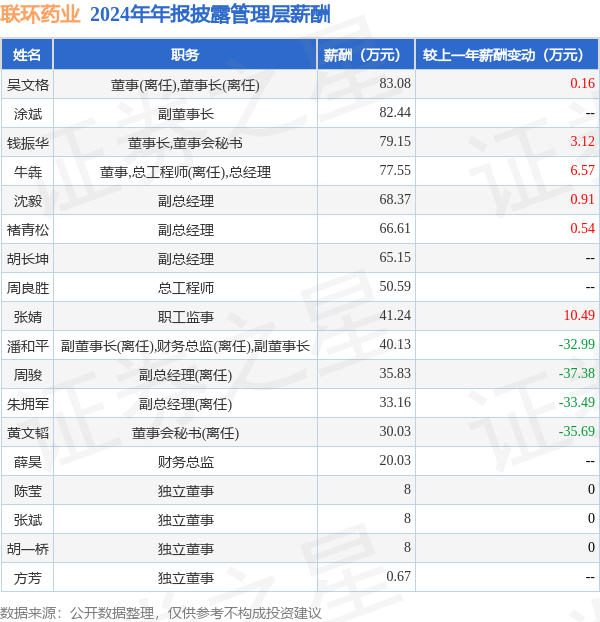600x622 pixels.
Task: Click the 独立董事 position in 方芳 row
Action: (185, 578)
